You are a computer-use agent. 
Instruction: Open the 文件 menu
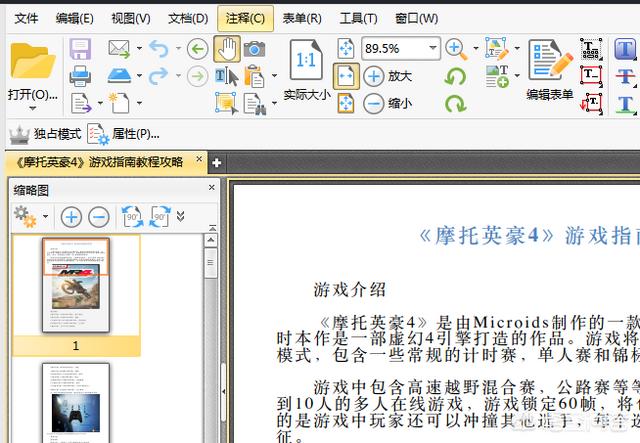26,18
